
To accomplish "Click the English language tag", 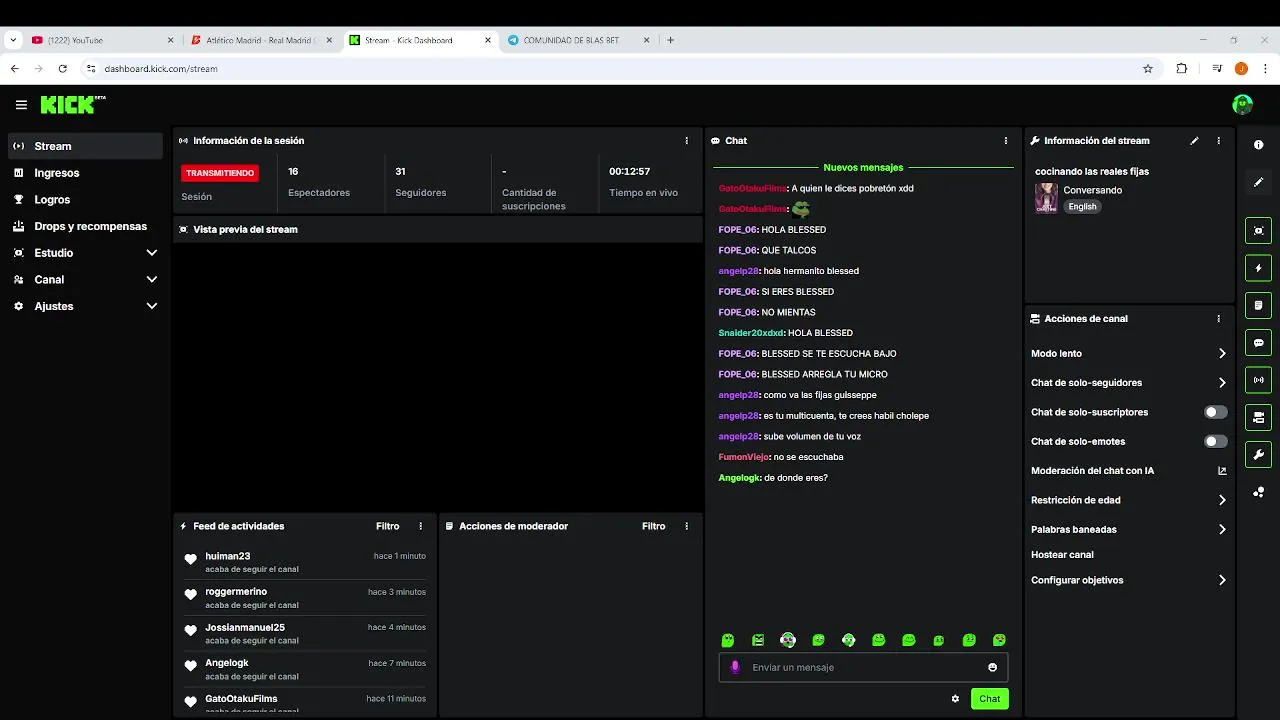I will point(1082,206).
